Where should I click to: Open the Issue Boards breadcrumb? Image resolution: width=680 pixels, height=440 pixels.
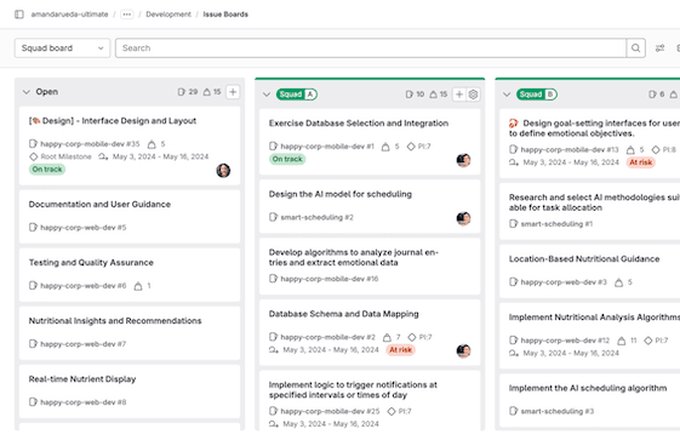[x=226, y=14]
